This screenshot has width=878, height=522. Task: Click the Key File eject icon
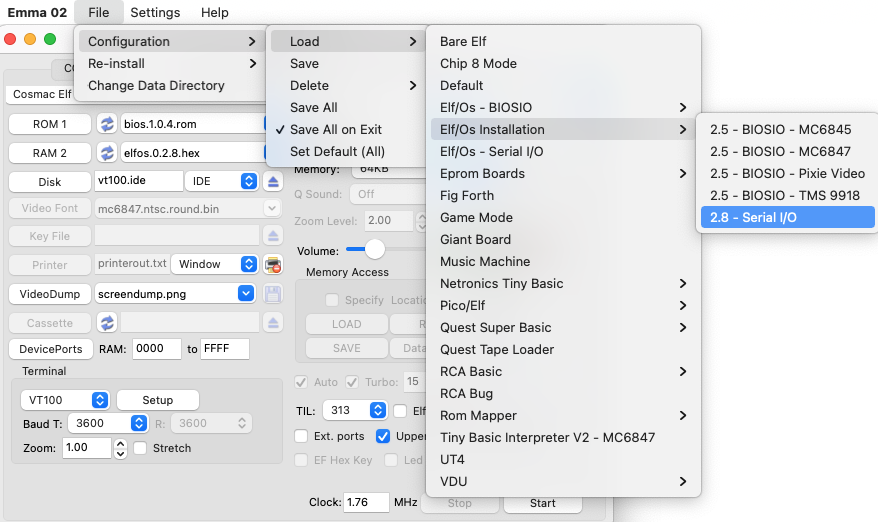click(x=273, y=236)
